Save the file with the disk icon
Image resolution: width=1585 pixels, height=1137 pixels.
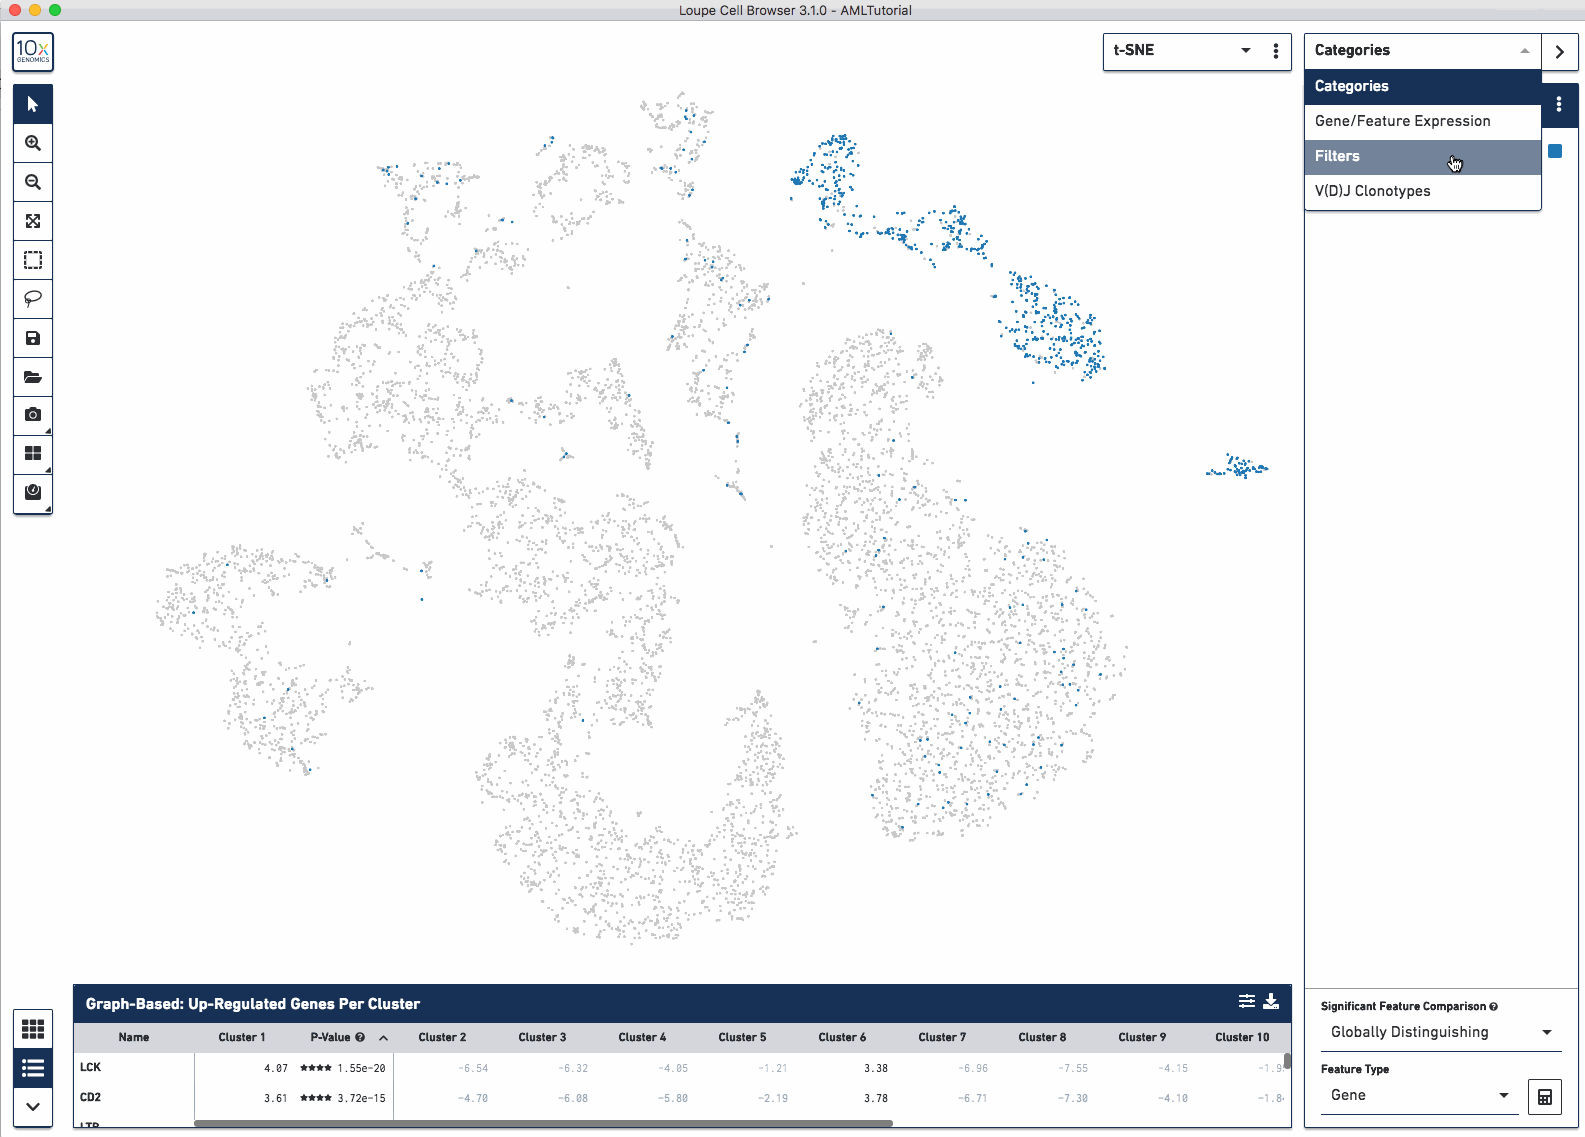[33, 338]
